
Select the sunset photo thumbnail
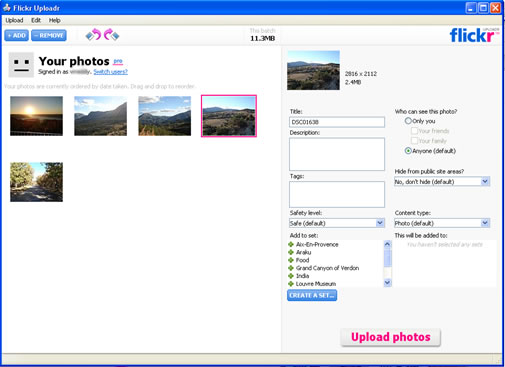click(x=36, y=116)
